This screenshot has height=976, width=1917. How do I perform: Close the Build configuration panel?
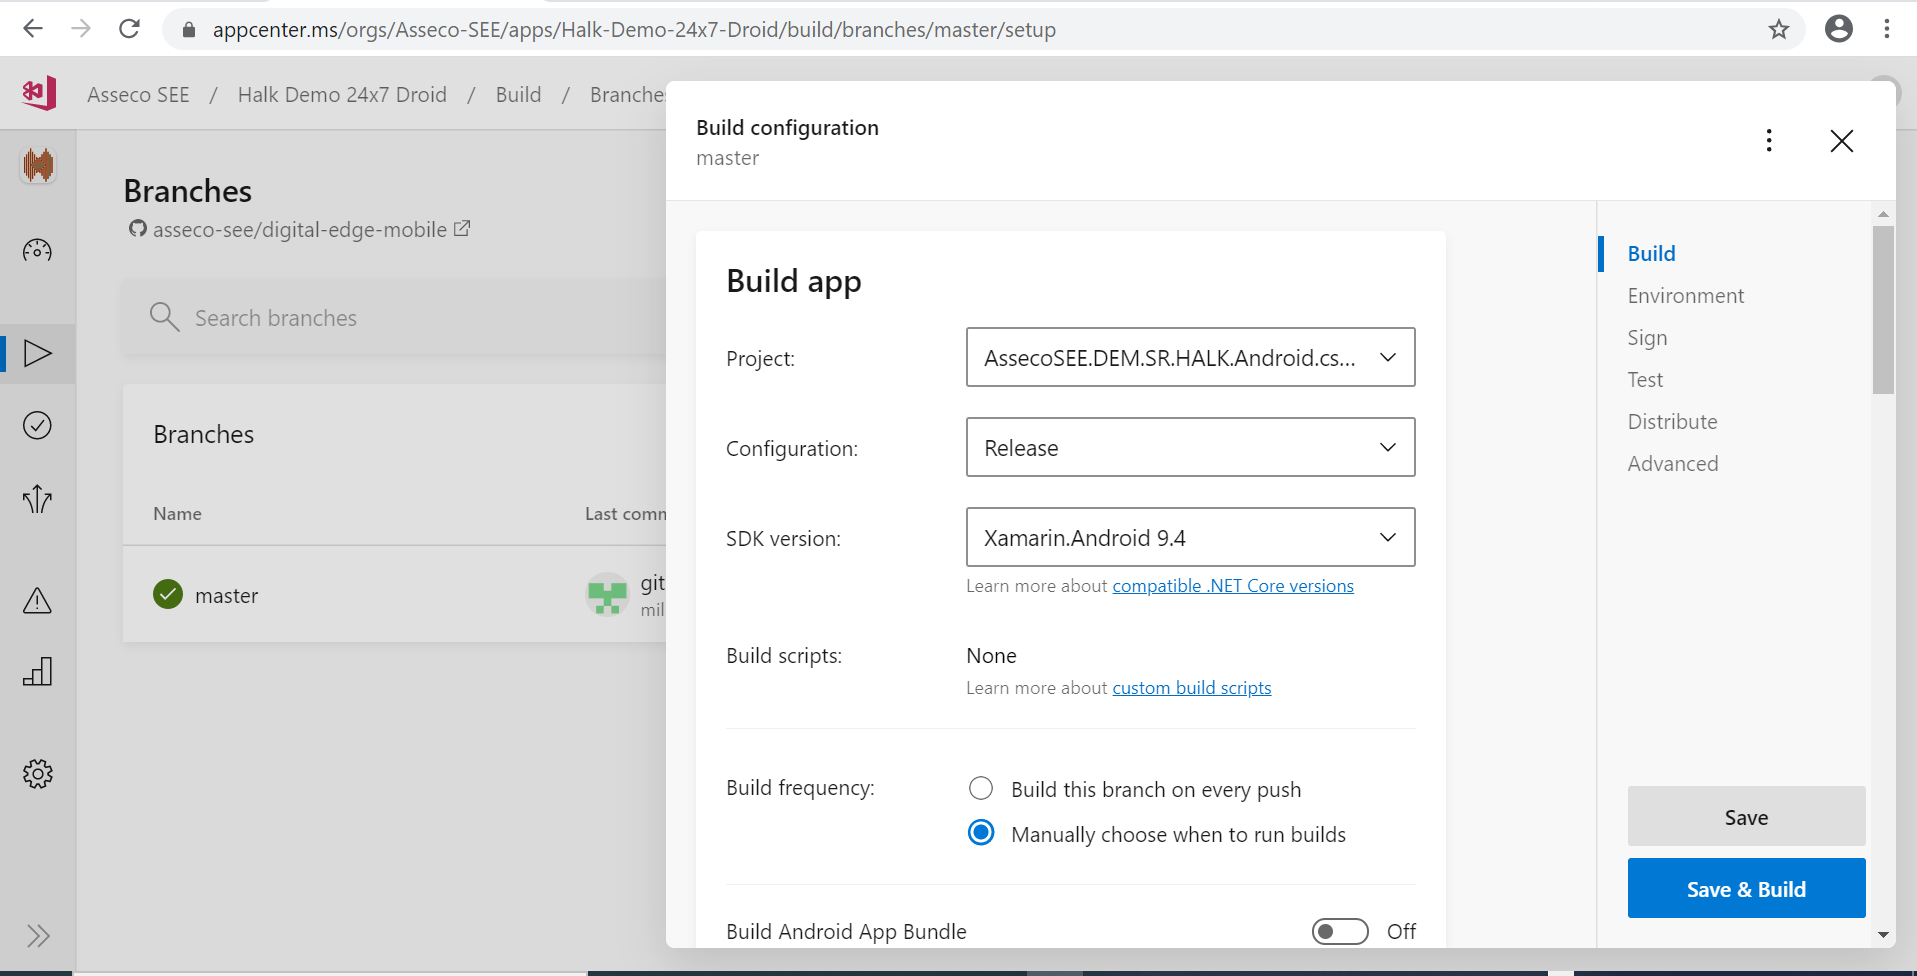click(1841, 141)
